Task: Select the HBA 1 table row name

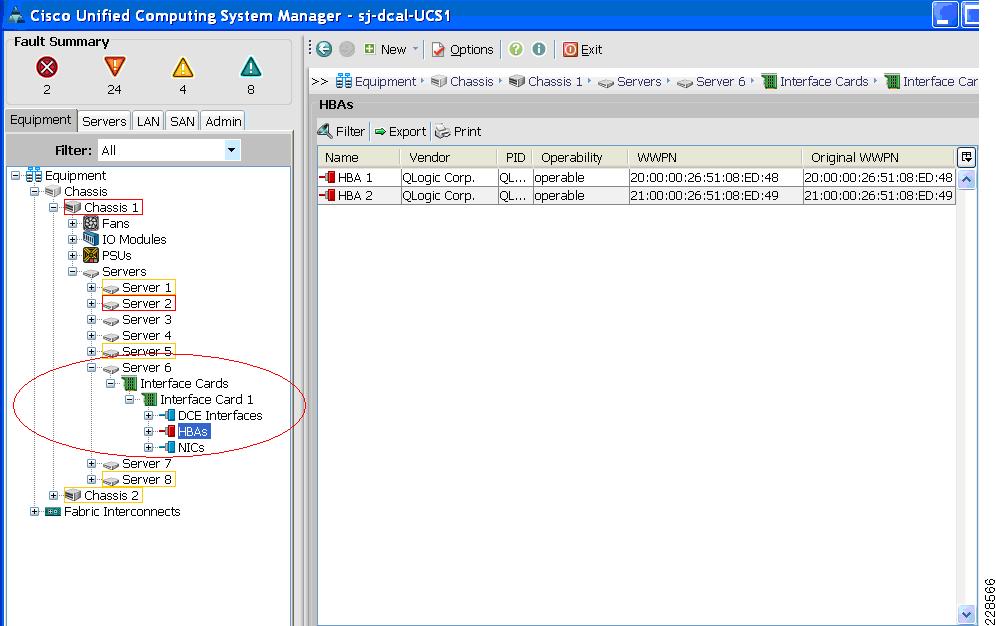Action: click(355, 178)
